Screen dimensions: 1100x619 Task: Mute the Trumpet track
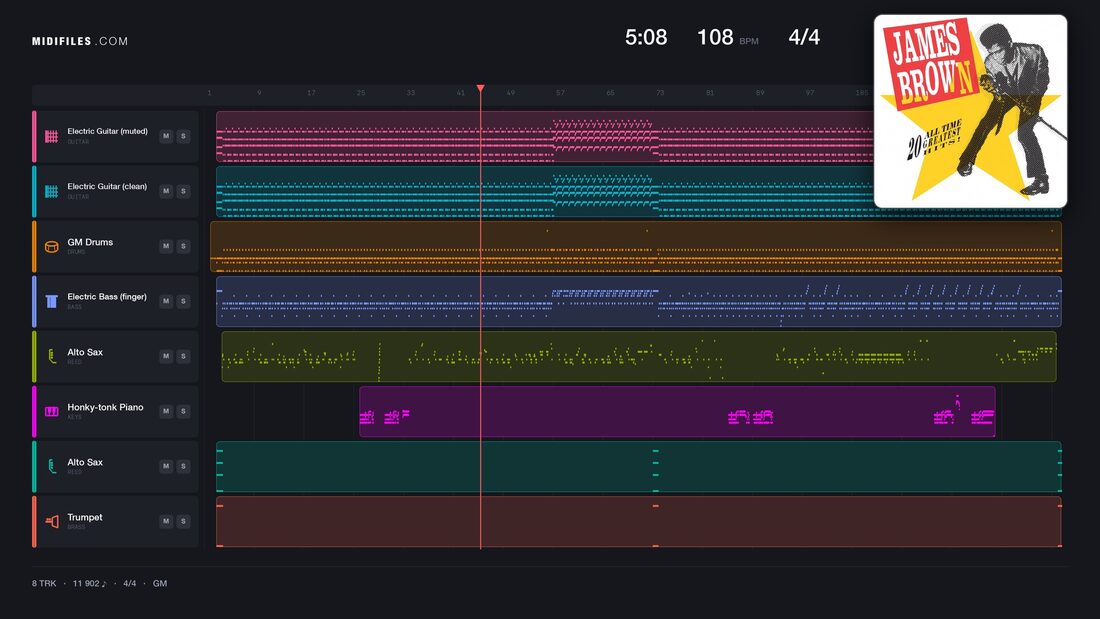point(166,521)
